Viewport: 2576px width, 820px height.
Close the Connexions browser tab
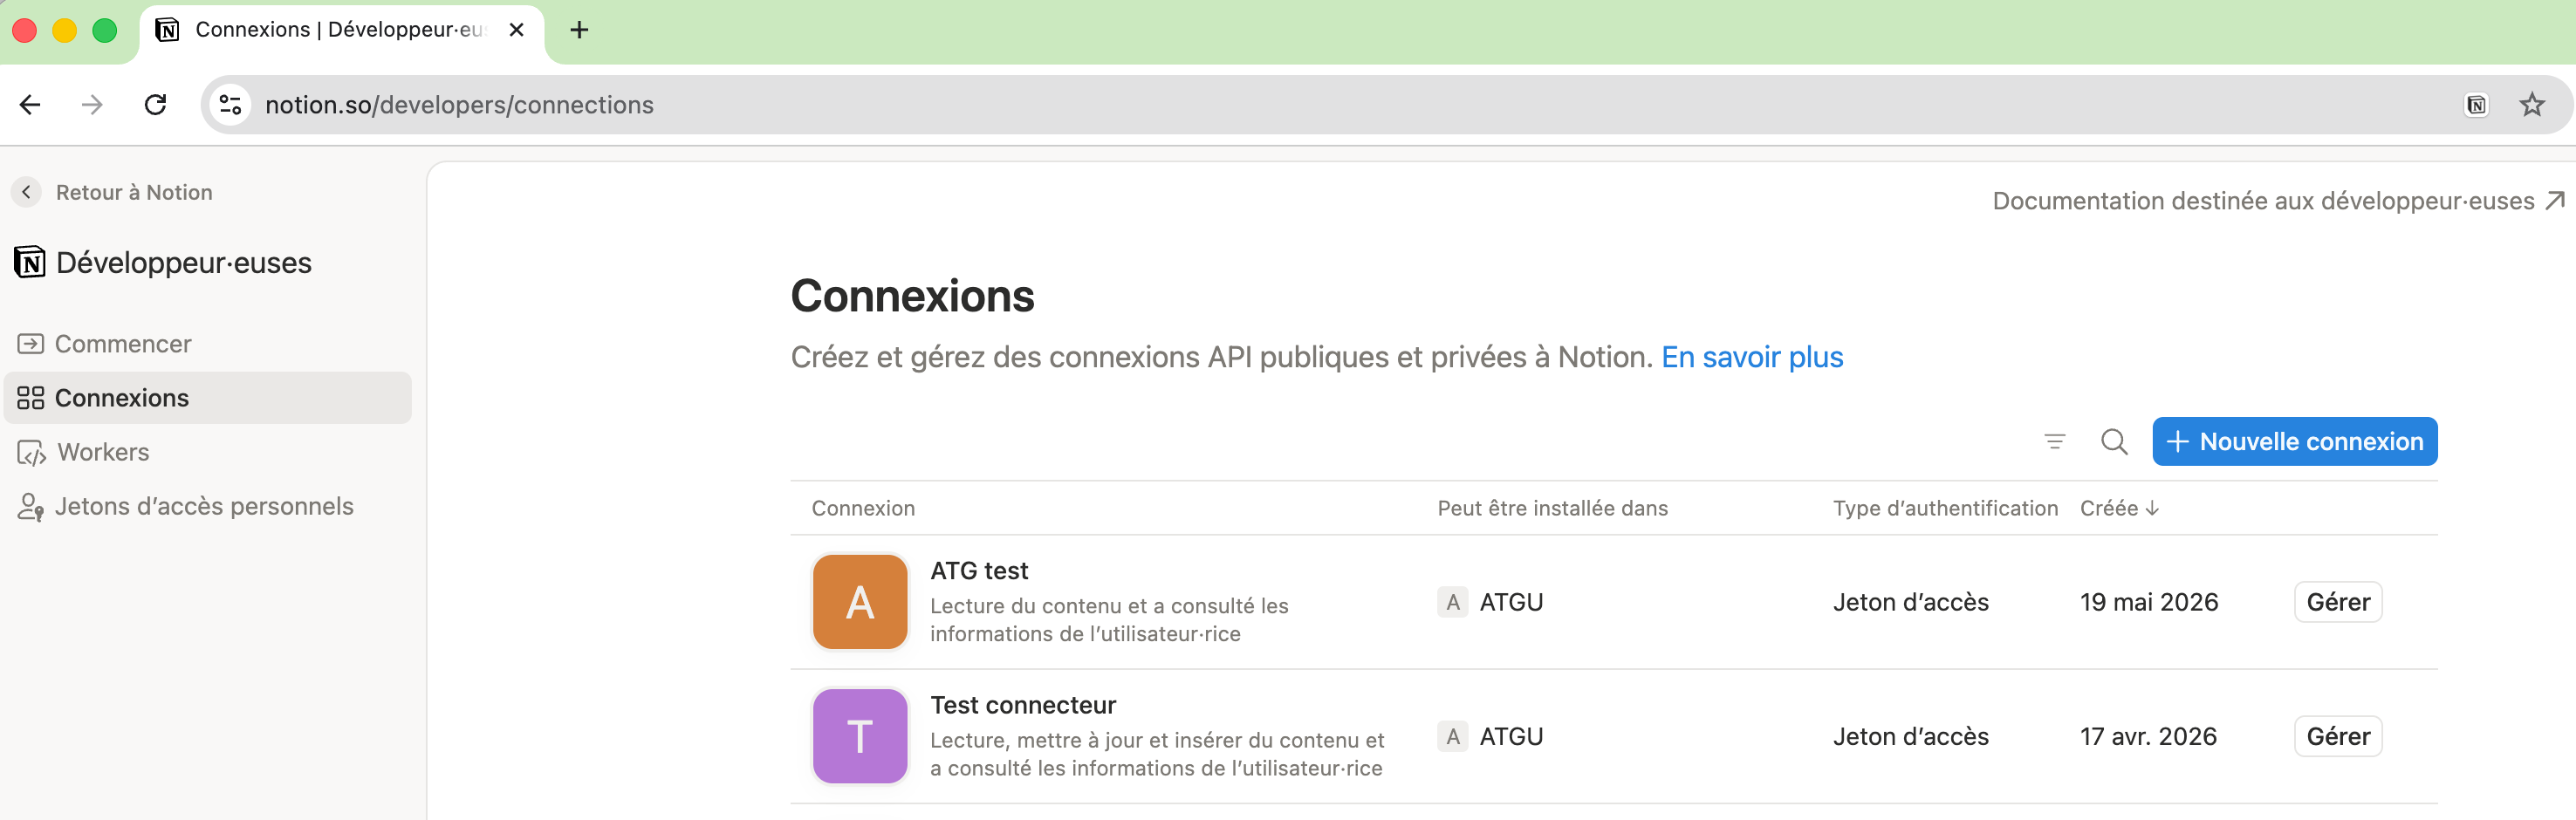pyautogui.click(x=516, y=30)
